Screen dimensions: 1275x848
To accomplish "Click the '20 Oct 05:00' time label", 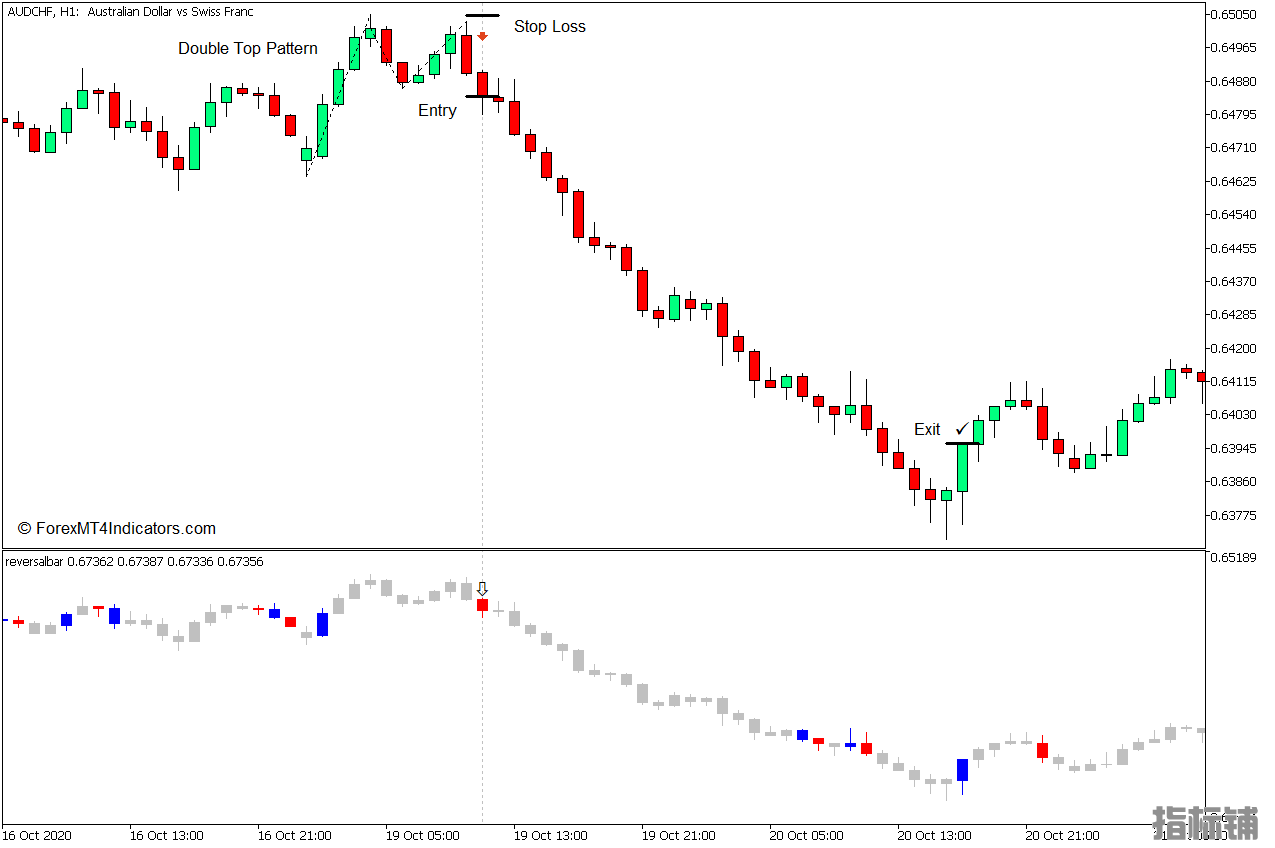I will (806, 835).
